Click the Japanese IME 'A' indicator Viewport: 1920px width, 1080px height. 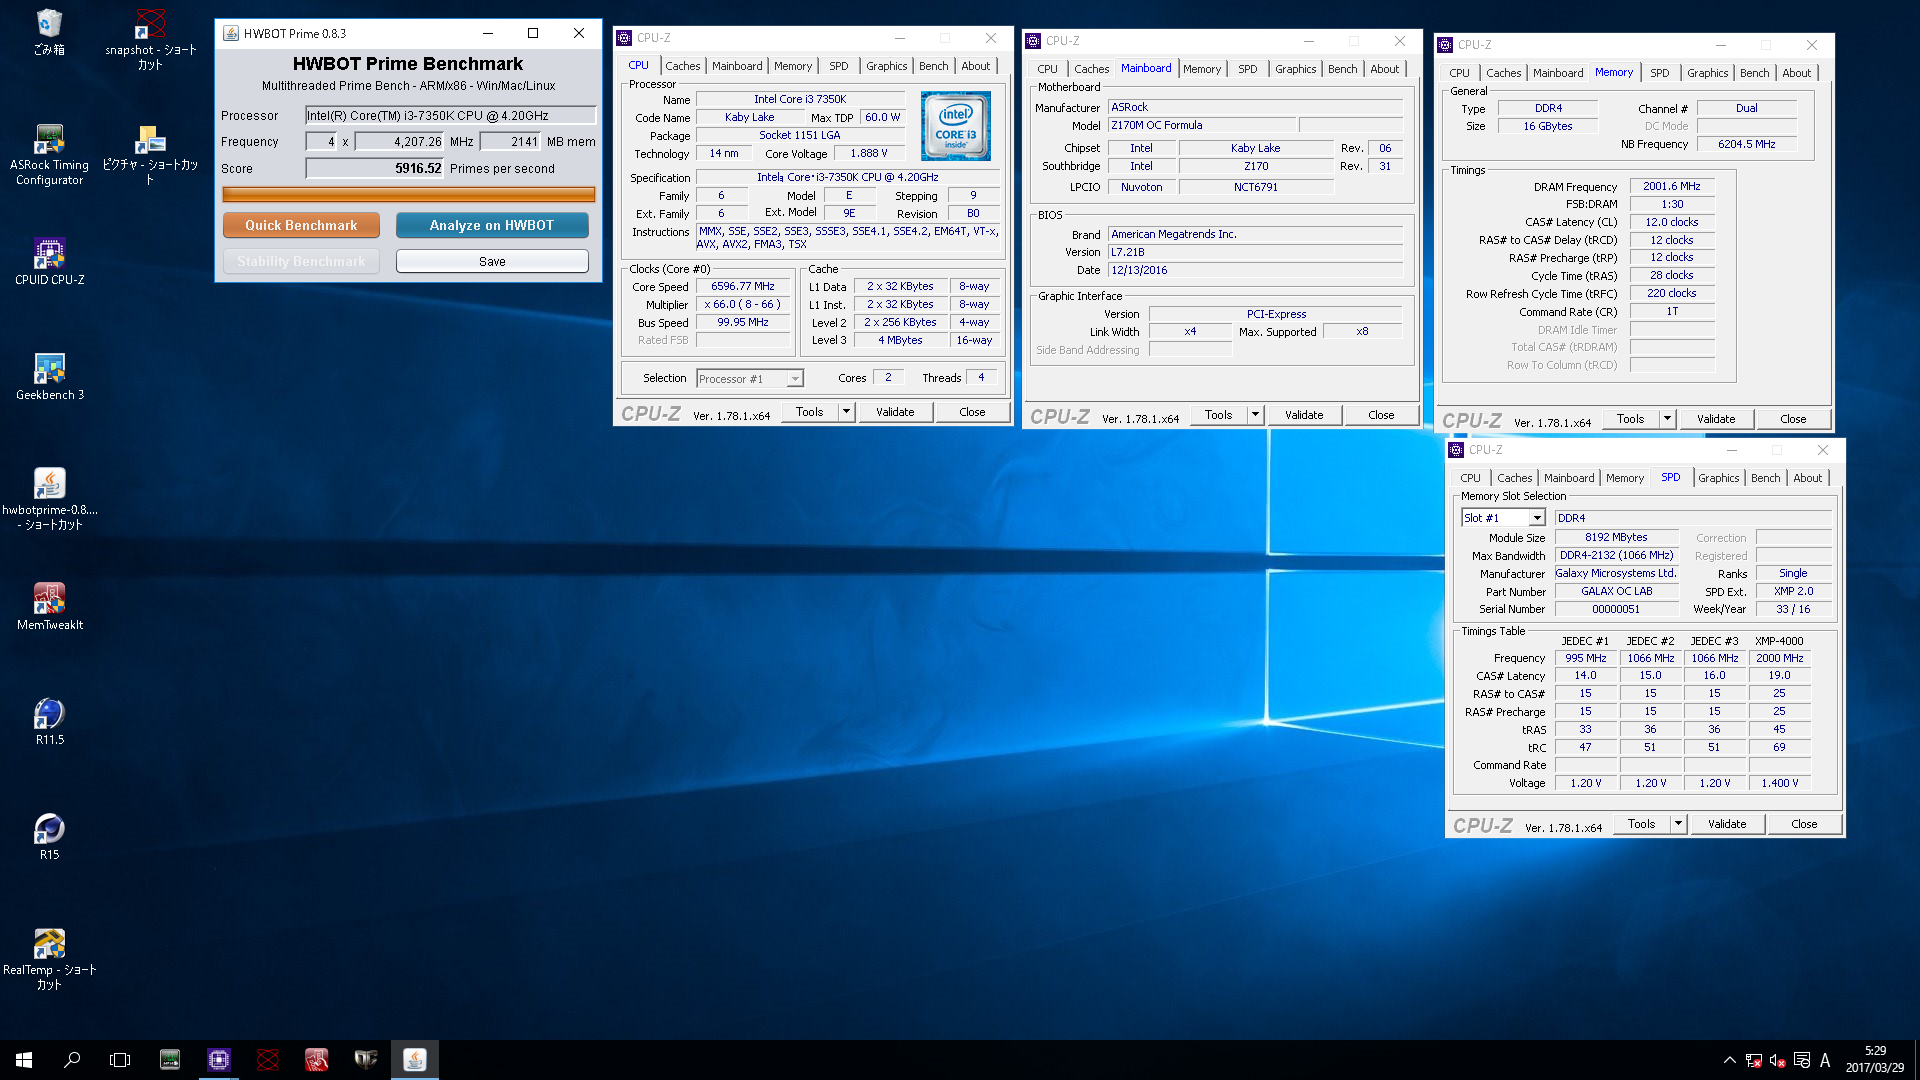[1825, 1060]
